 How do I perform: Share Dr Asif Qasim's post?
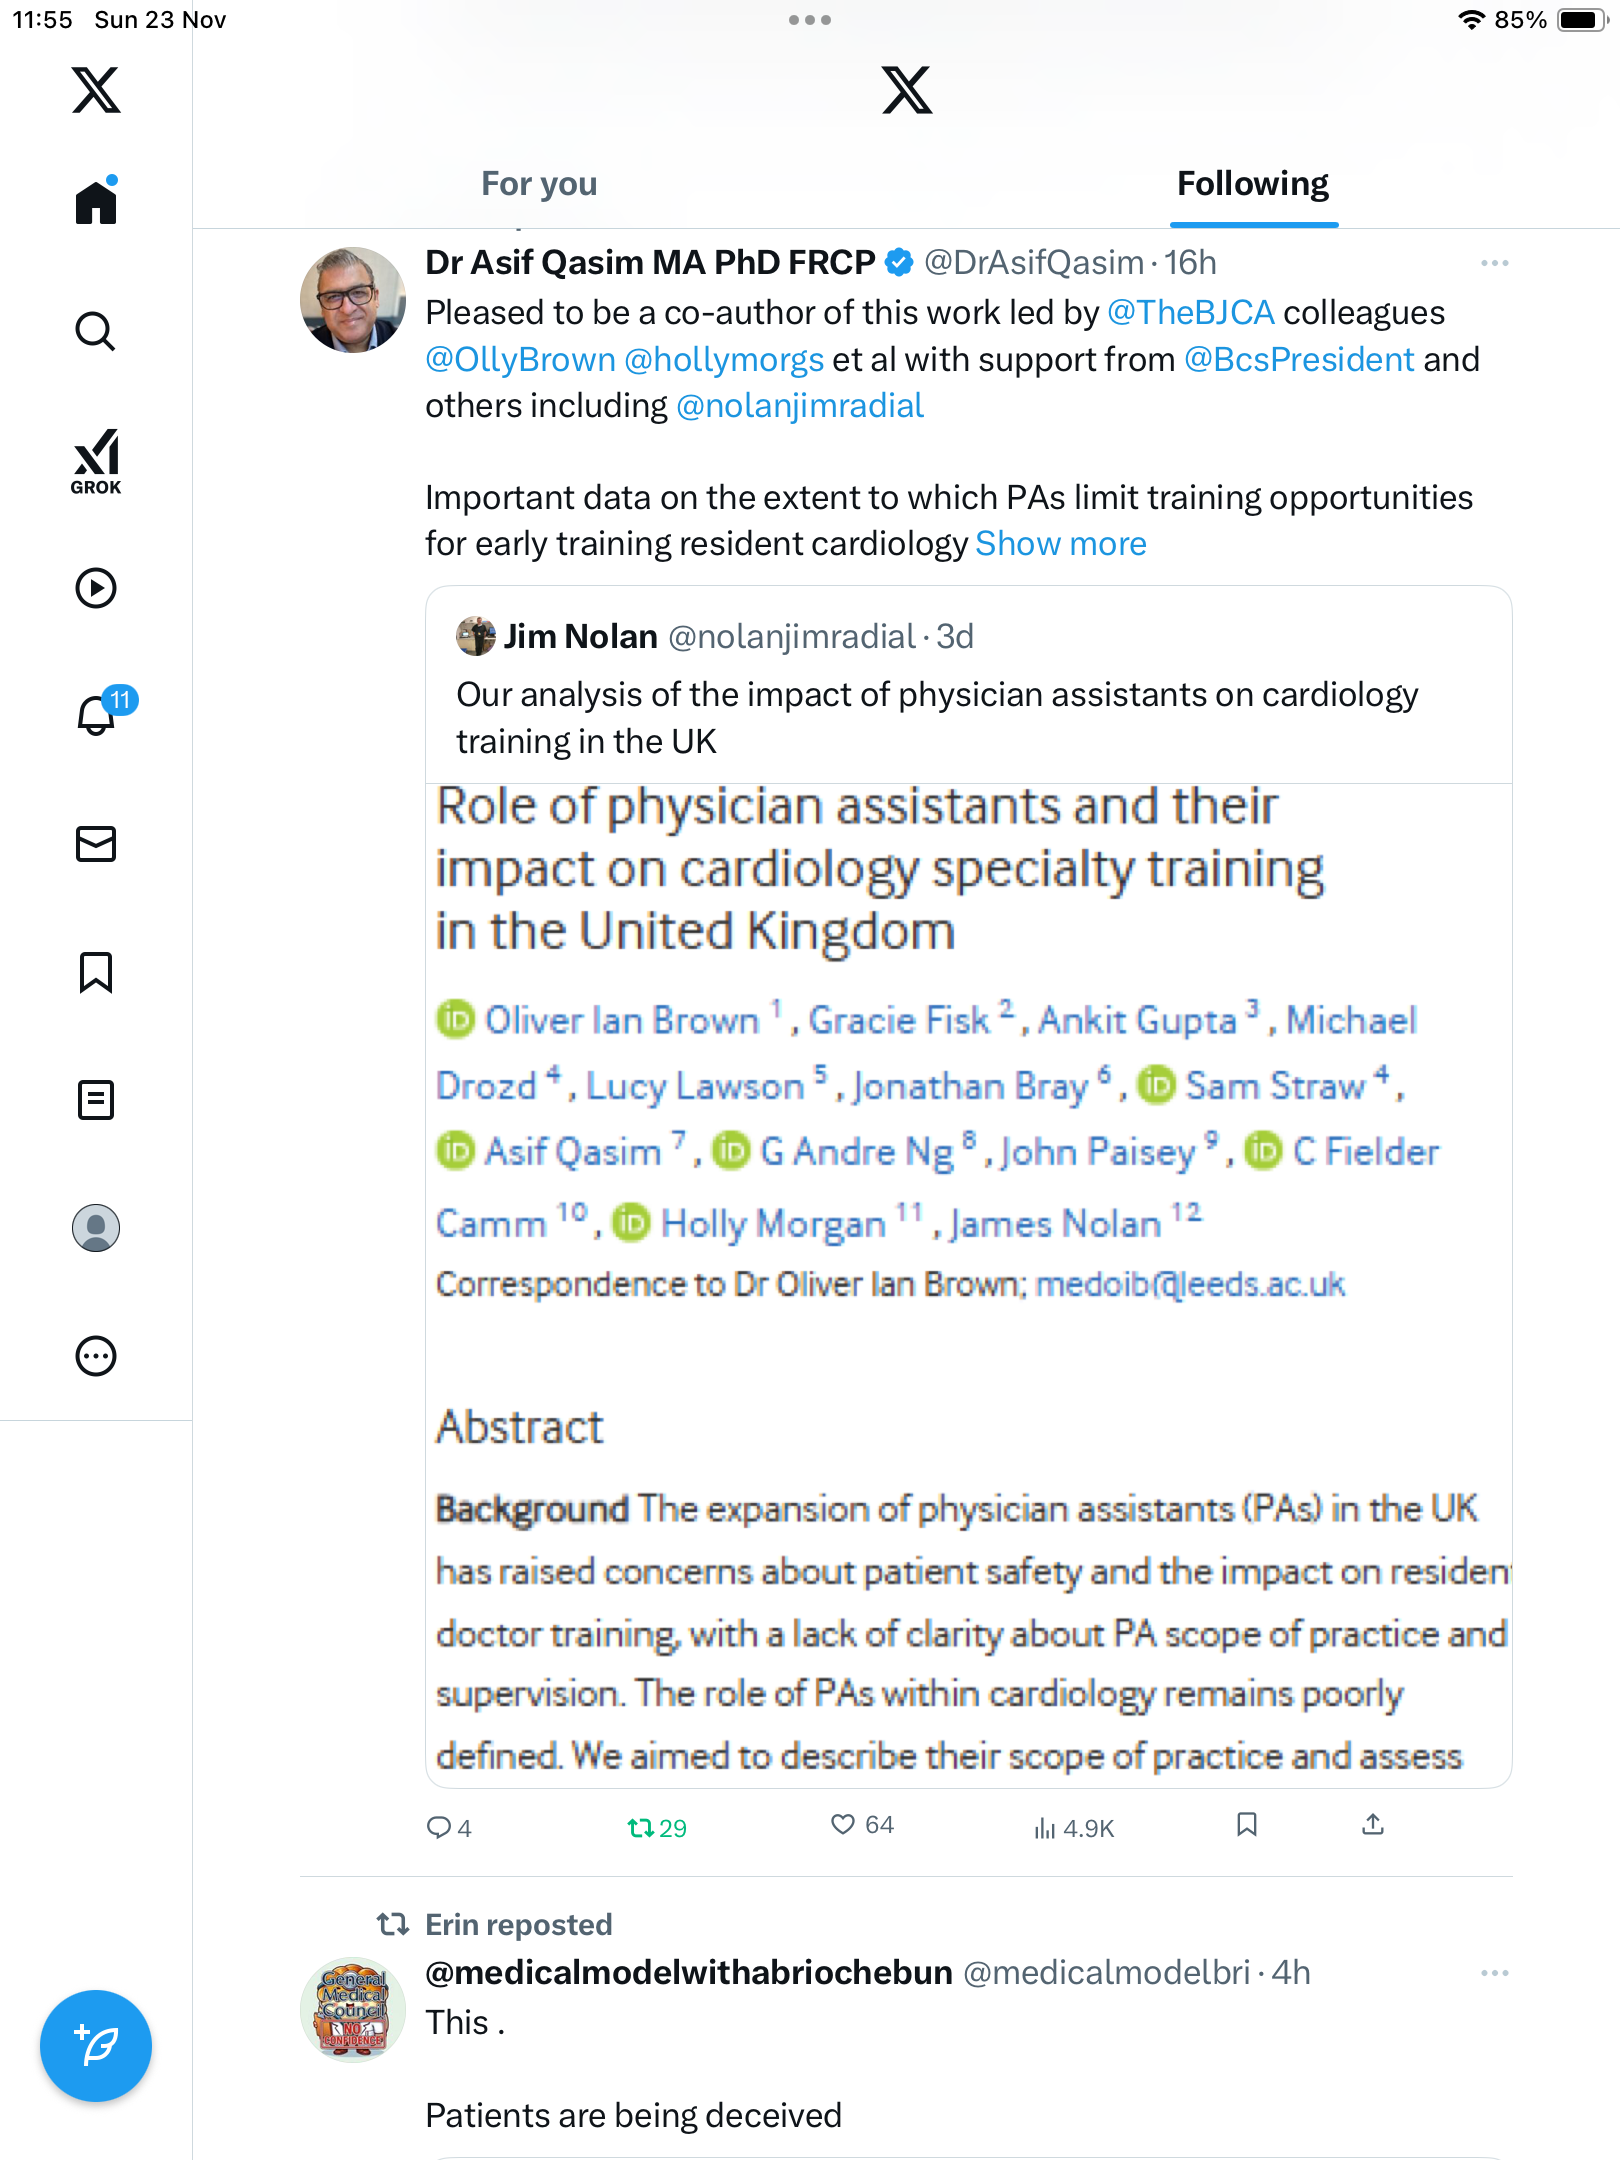pos(1373,1825)
